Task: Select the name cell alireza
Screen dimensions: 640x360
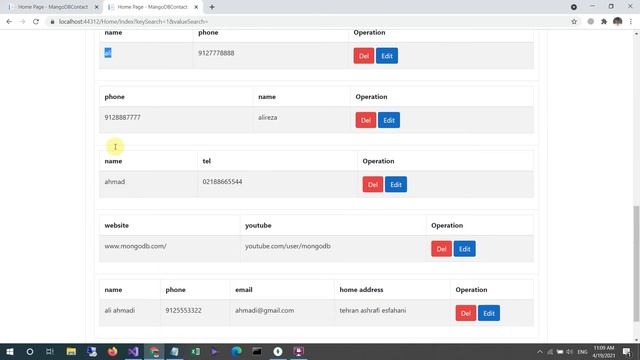Action: 268,117
